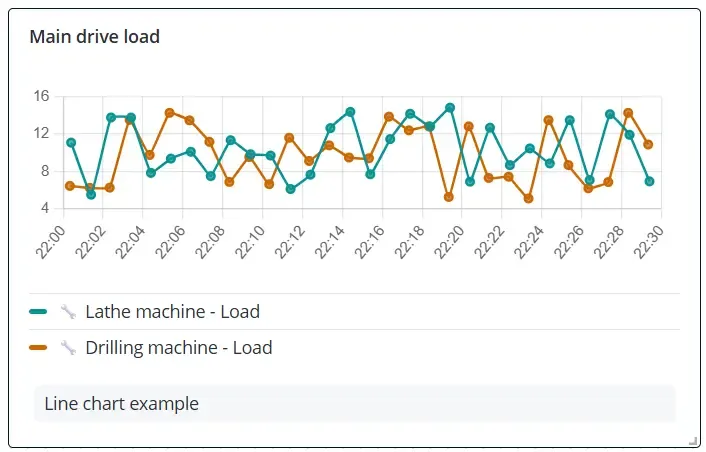The width and height of the screenshot is (706, 452).
Task: Toggle the Lathe machine - Load series
Action: point(172,312)
